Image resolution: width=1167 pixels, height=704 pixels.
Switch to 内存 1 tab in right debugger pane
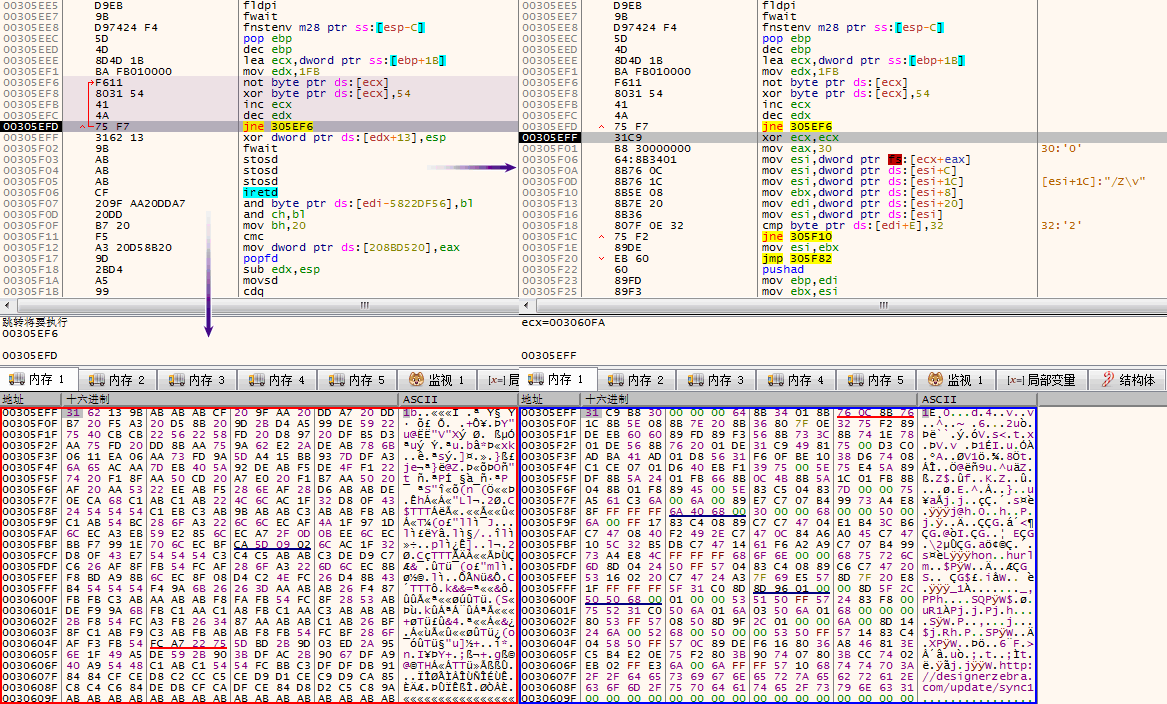(558, 380)
